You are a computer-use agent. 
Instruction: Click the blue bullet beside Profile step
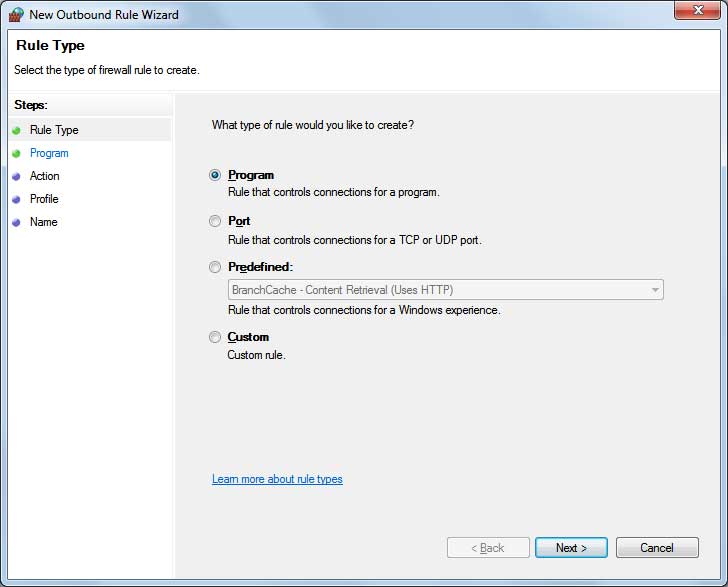[16, 199]
